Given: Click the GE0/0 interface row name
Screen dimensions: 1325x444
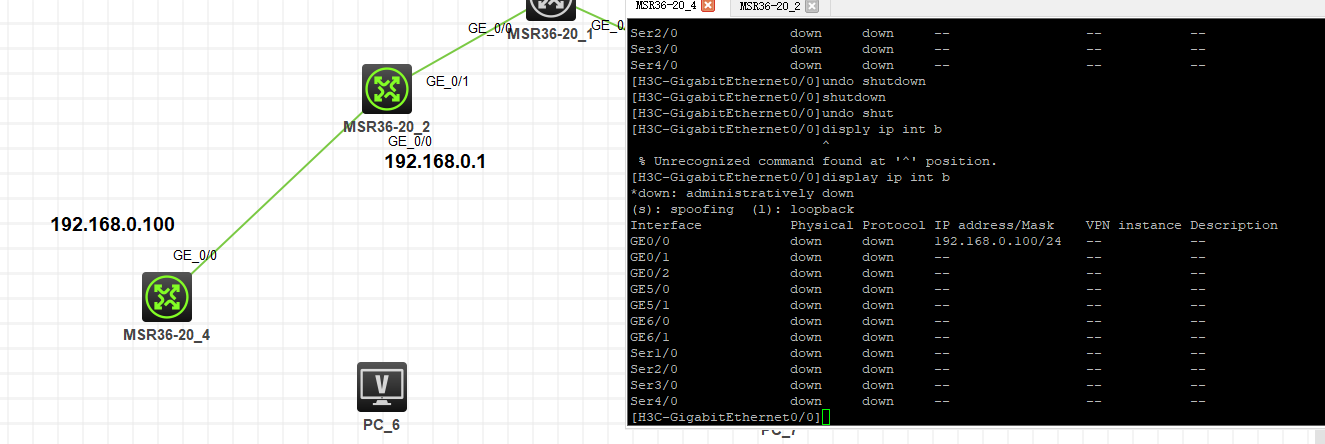Looking at the screenshot, I should coord(650,241).
